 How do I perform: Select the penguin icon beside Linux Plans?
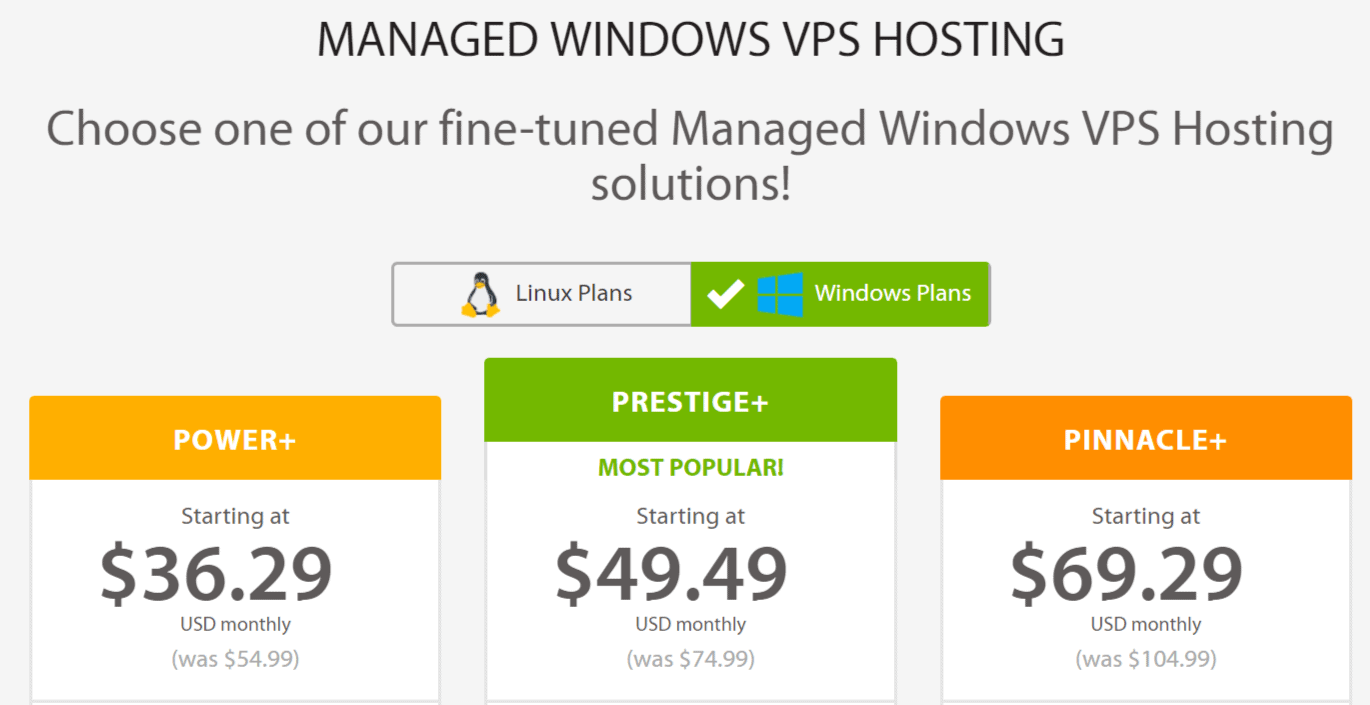482,293
